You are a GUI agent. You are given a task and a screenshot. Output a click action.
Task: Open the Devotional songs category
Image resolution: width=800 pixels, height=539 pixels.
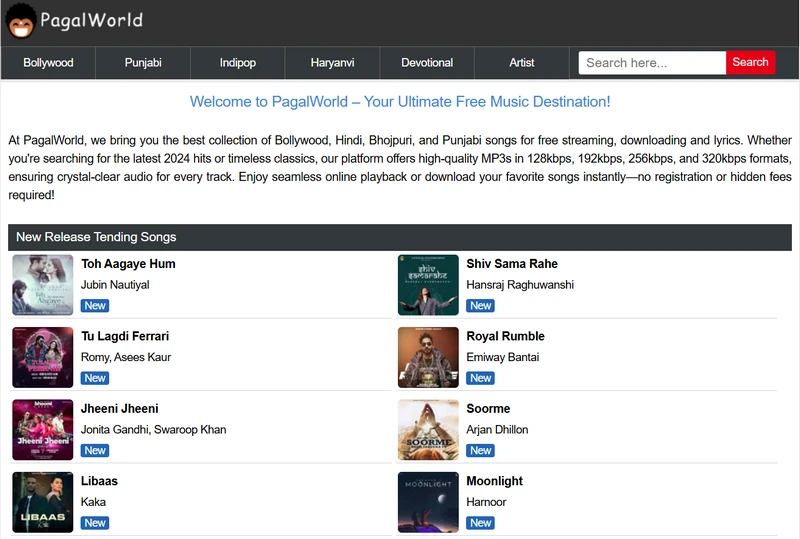[427, 63]
